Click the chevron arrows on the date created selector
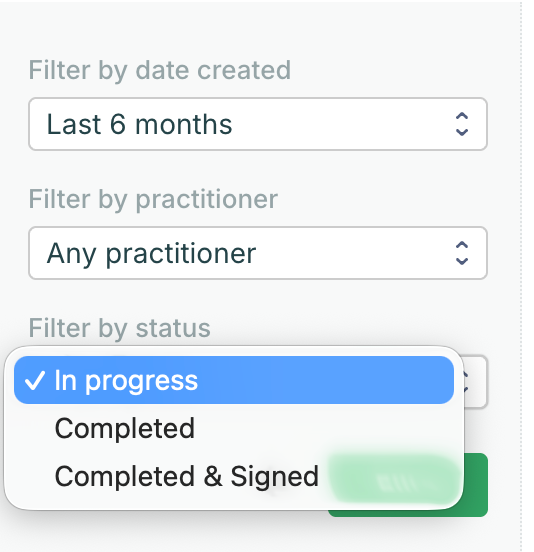The height and width of the screenshot is (552, 534). 462,124
